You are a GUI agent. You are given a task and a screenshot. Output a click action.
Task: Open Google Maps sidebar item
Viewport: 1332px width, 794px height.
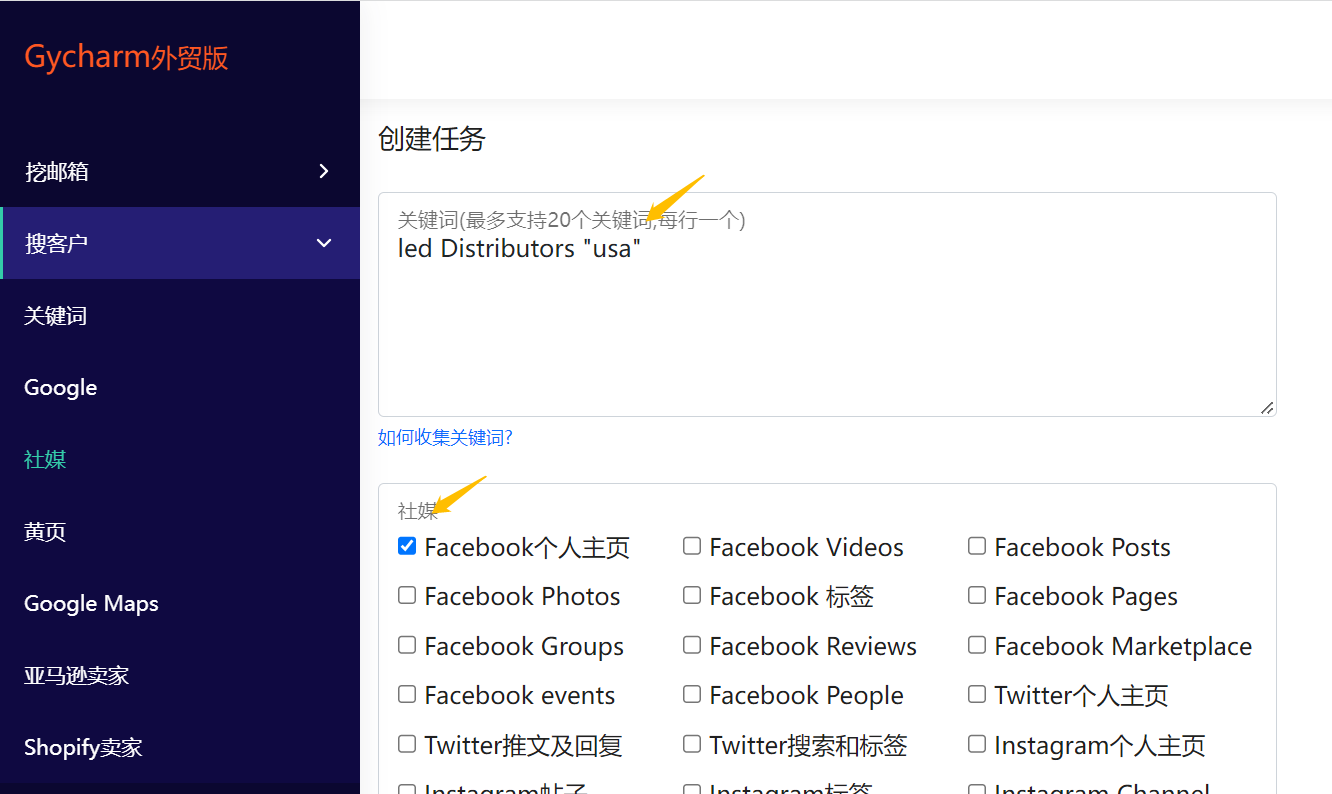[x=91, y=604]
